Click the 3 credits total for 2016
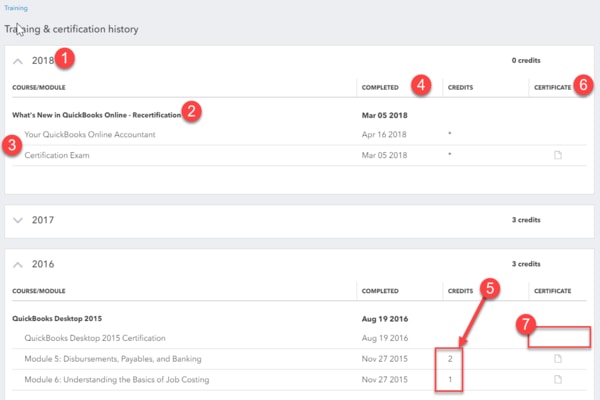Screen dimensions: 600x400 [526, 264]
